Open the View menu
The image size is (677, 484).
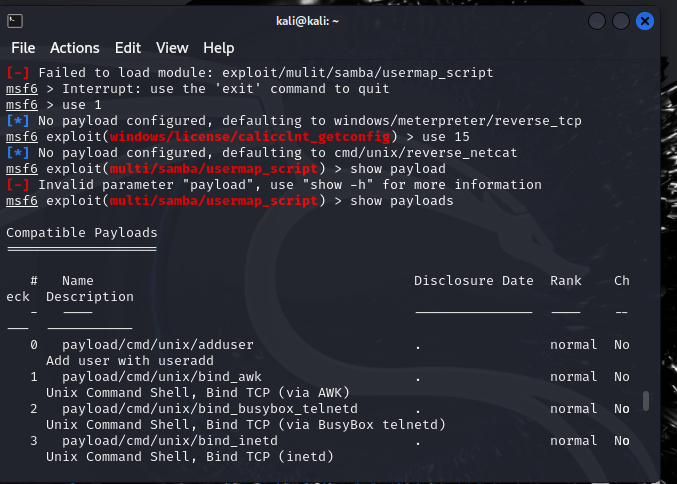pyautogui.click(x=172, y=47)
